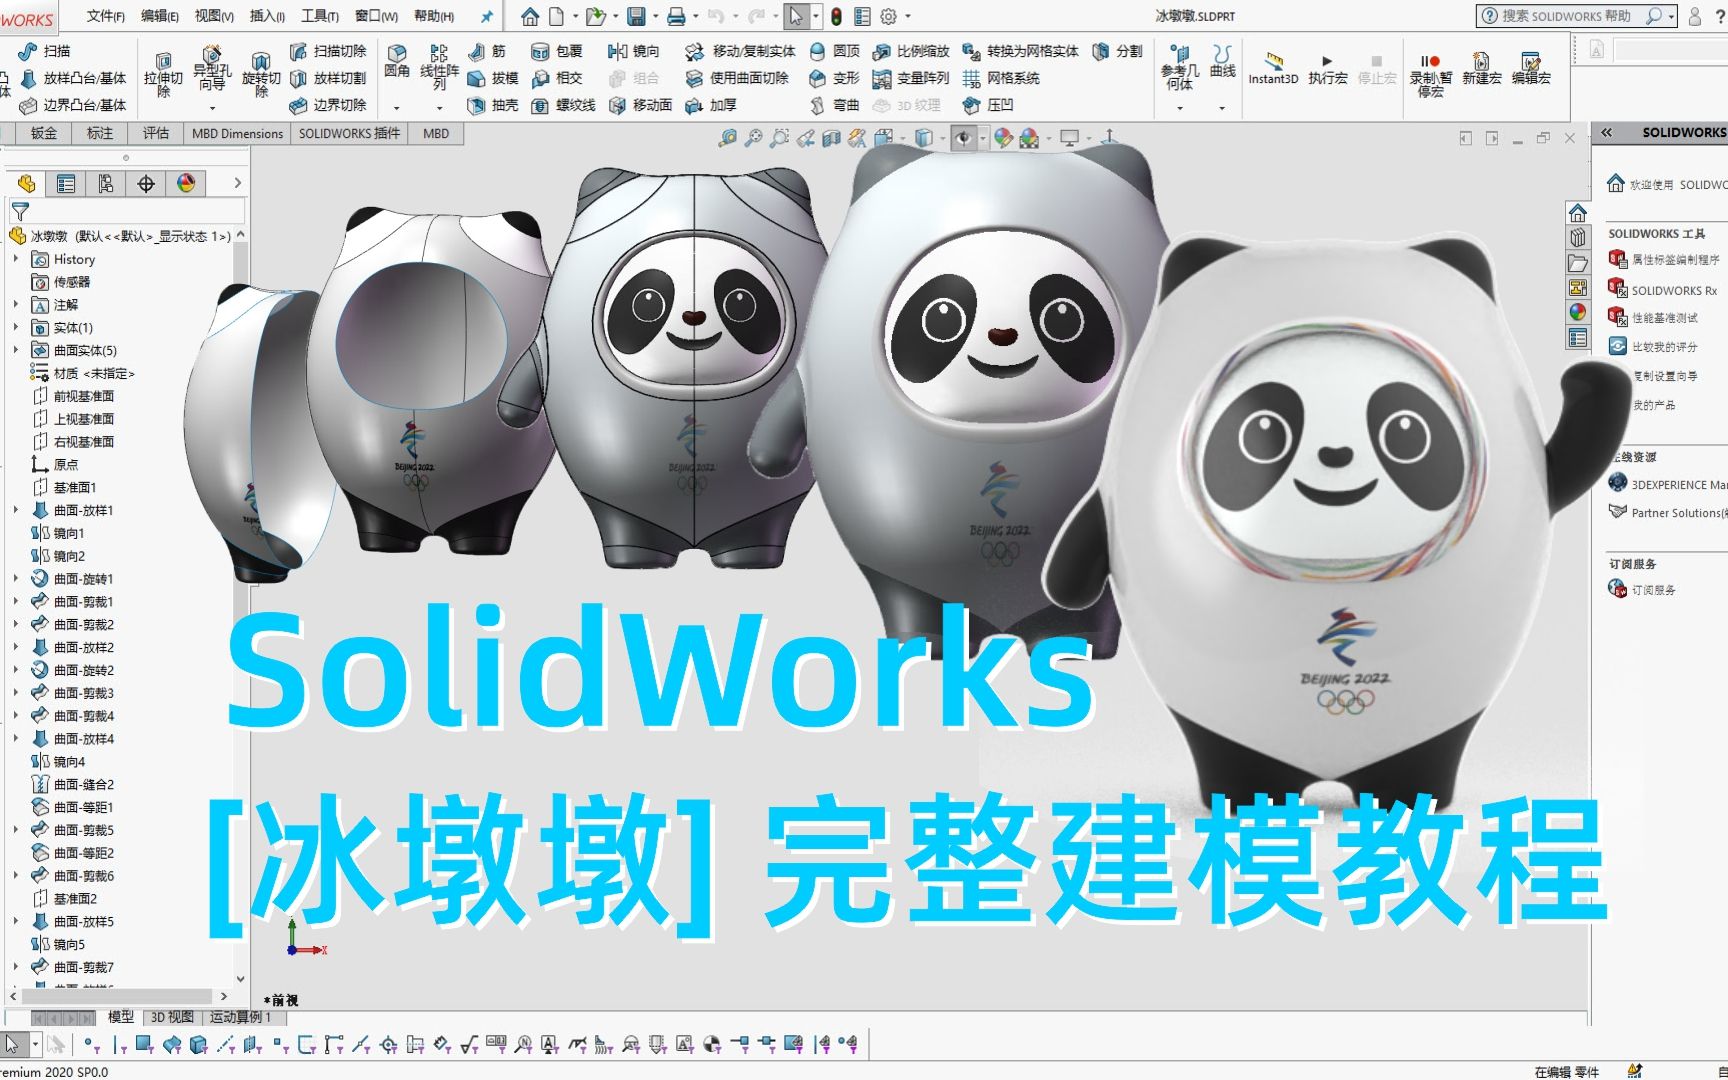
Task: Expand the History folder in the feature tree
Action: tap(17, 259)
